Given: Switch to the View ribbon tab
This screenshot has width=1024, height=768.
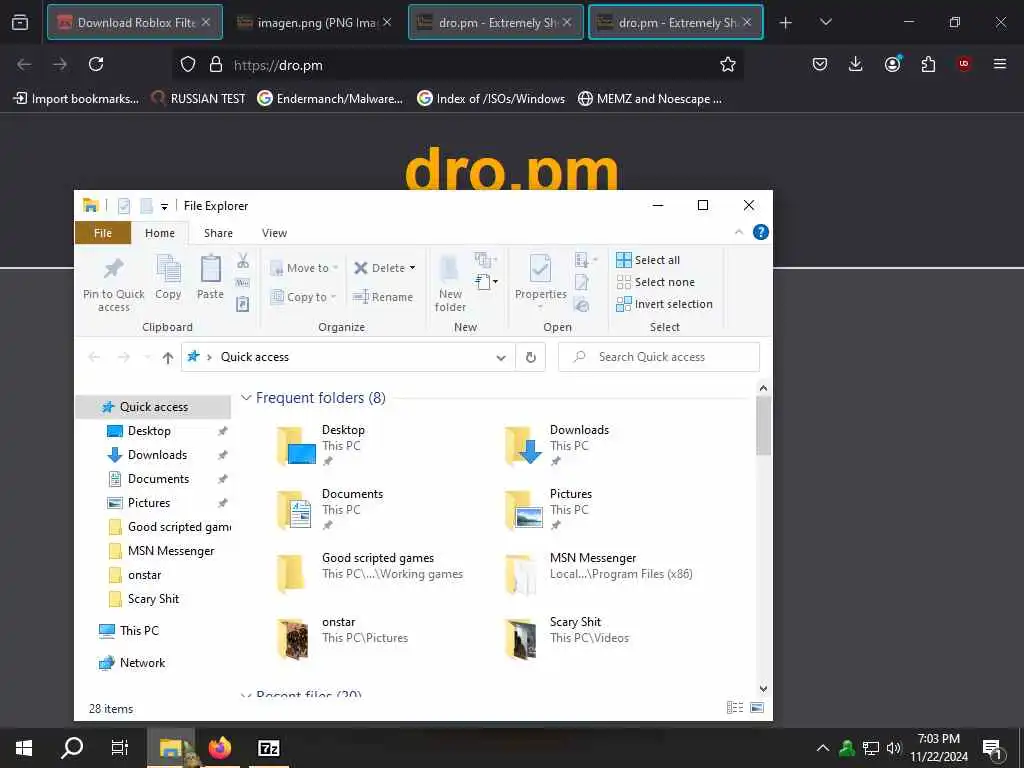Looking at the screenshot, I should click(x=274, y=233).
